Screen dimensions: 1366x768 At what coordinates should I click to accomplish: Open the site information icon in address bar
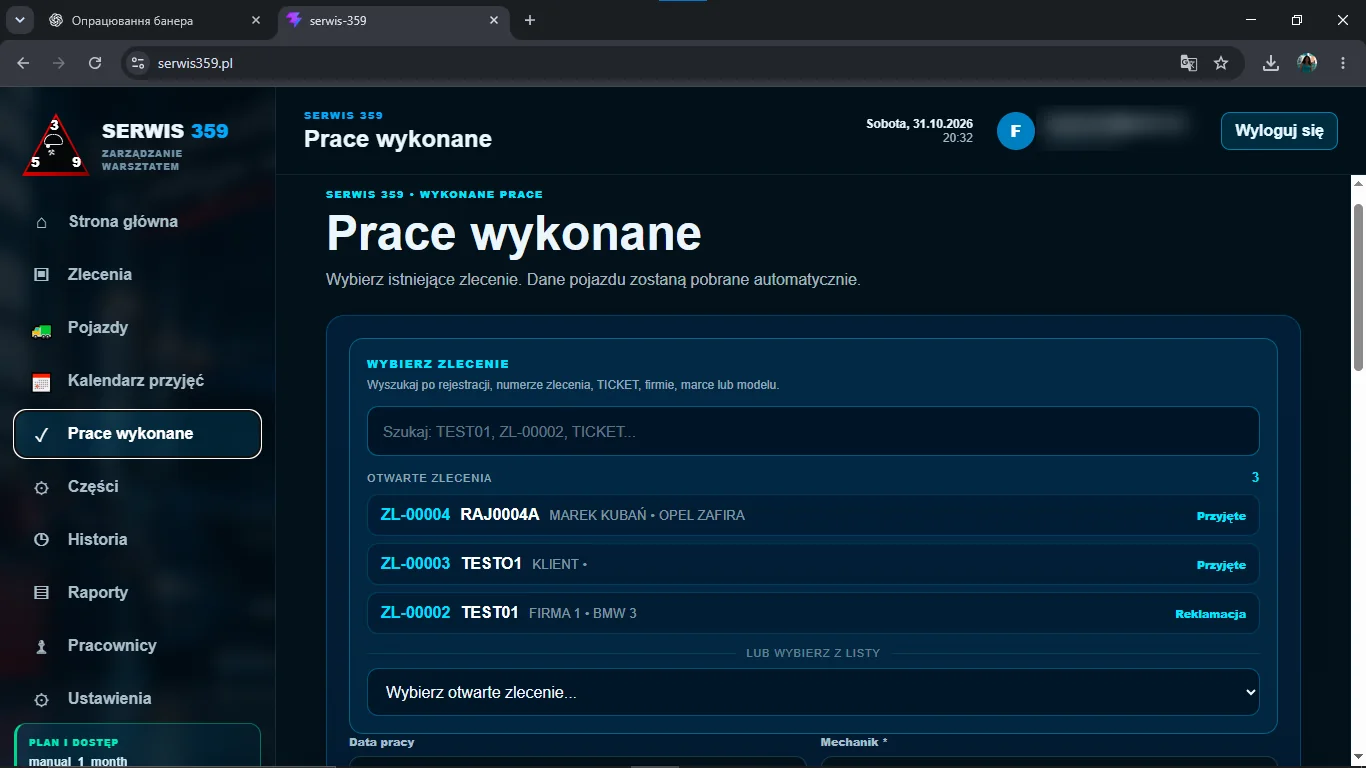click(x=139, y=63)
